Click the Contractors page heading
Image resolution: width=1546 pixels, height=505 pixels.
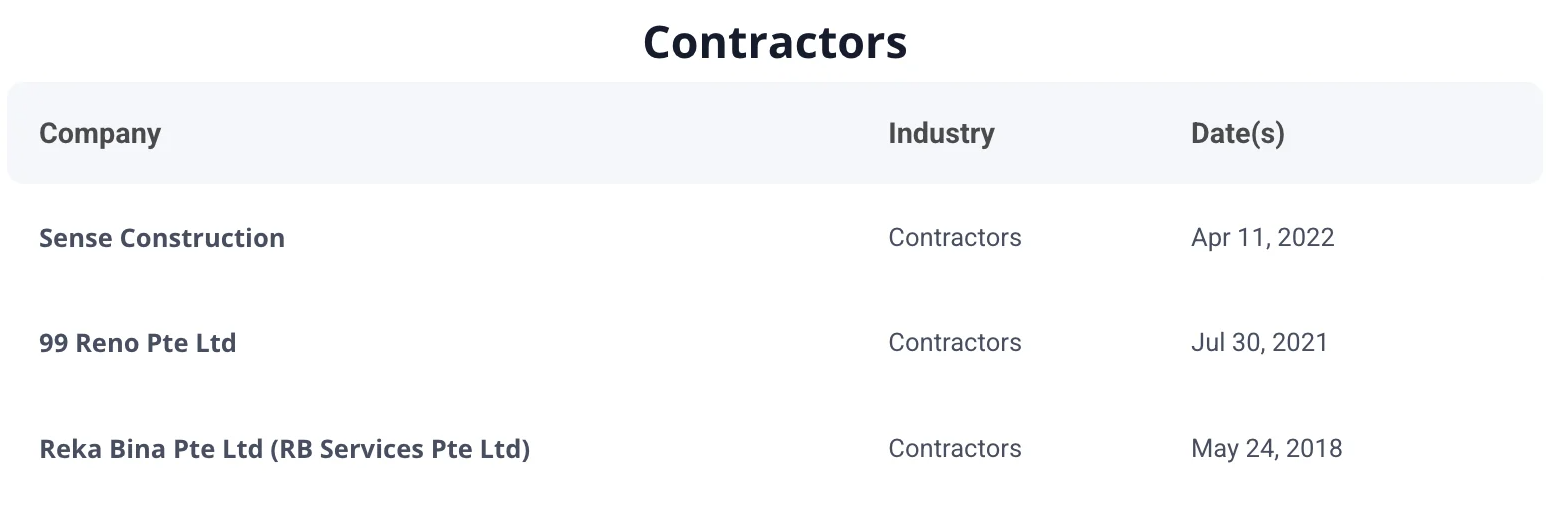click(775, 42)
